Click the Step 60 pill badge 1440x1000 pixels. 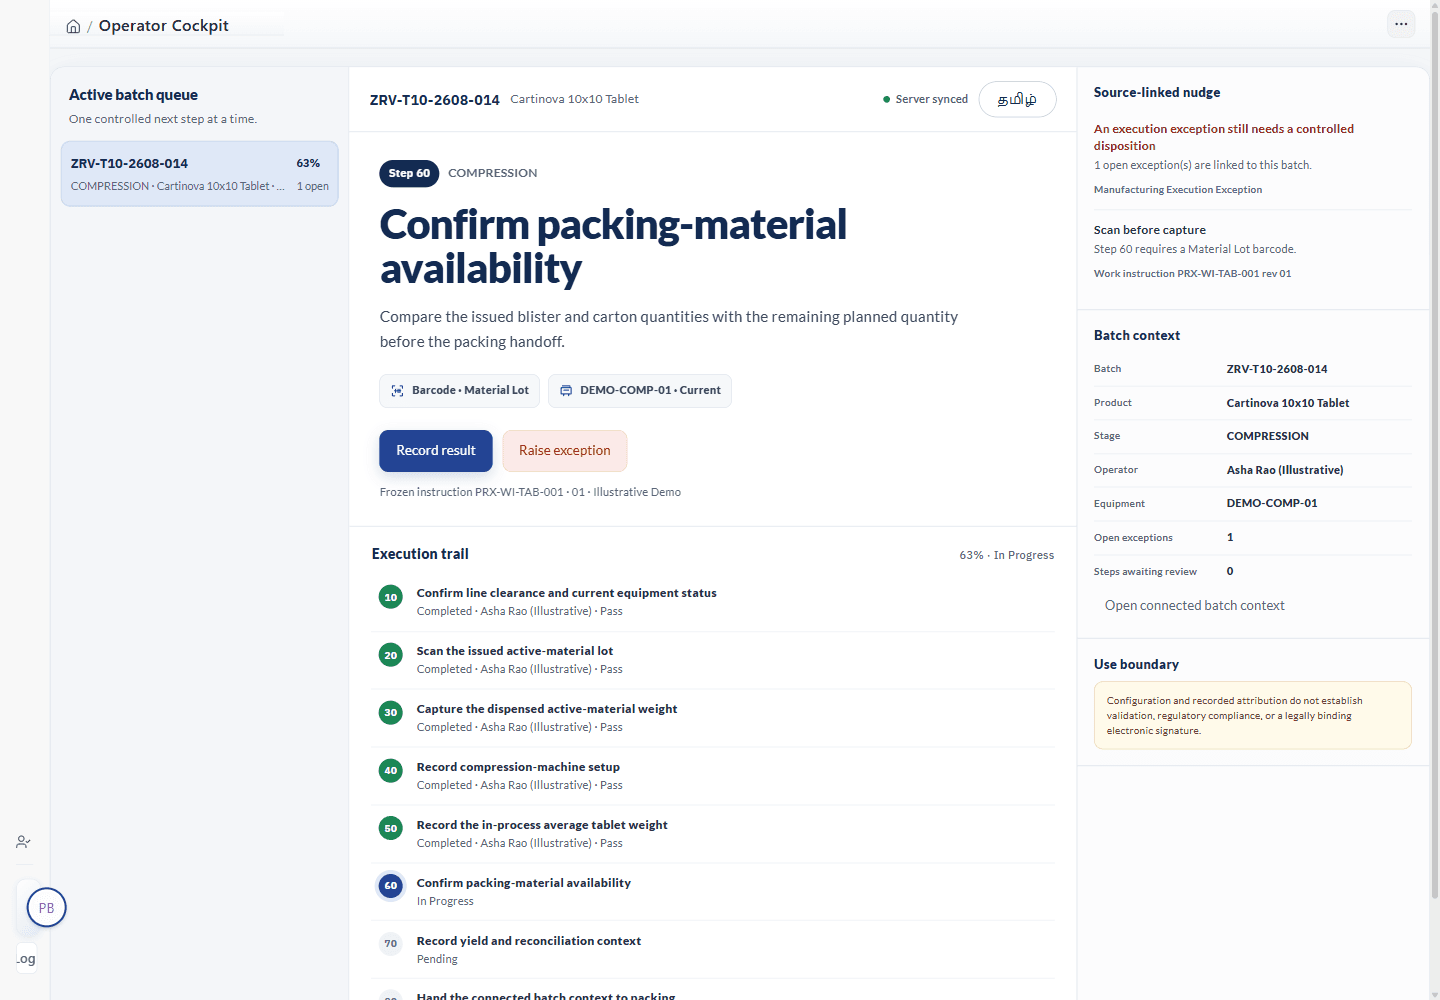410,173
